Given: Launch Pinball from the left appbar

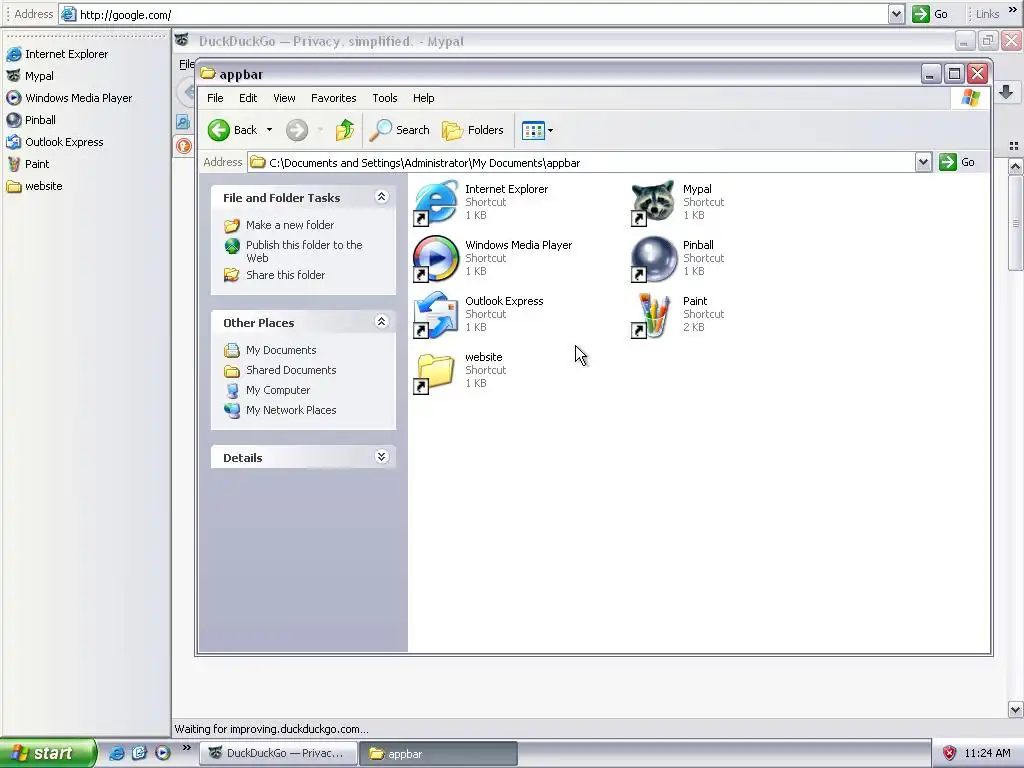Looking at the screenshot, I should tap(31, 120).
